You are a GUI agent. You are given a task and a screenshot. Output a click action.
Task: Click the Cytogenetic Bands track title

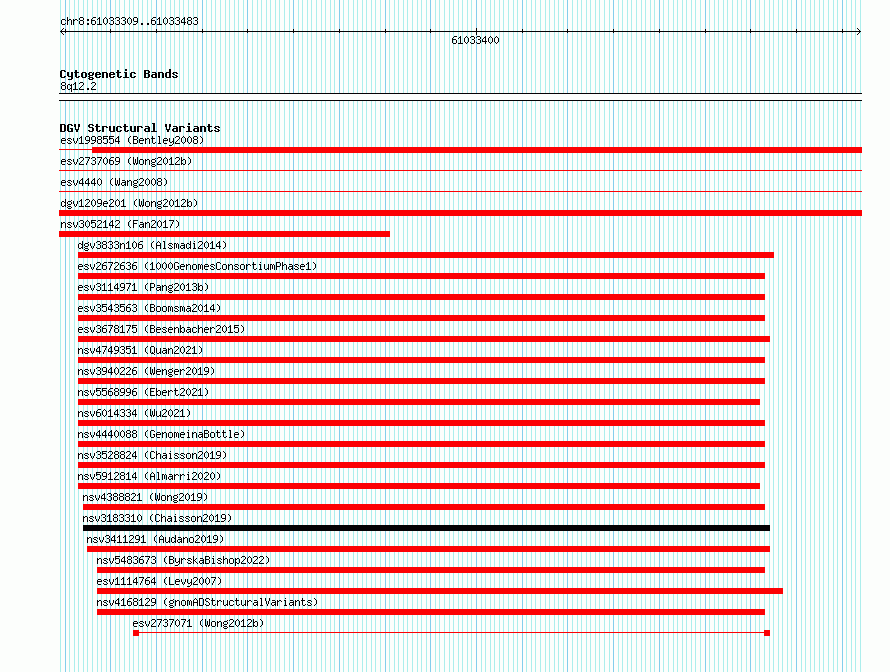click(119, 74)
